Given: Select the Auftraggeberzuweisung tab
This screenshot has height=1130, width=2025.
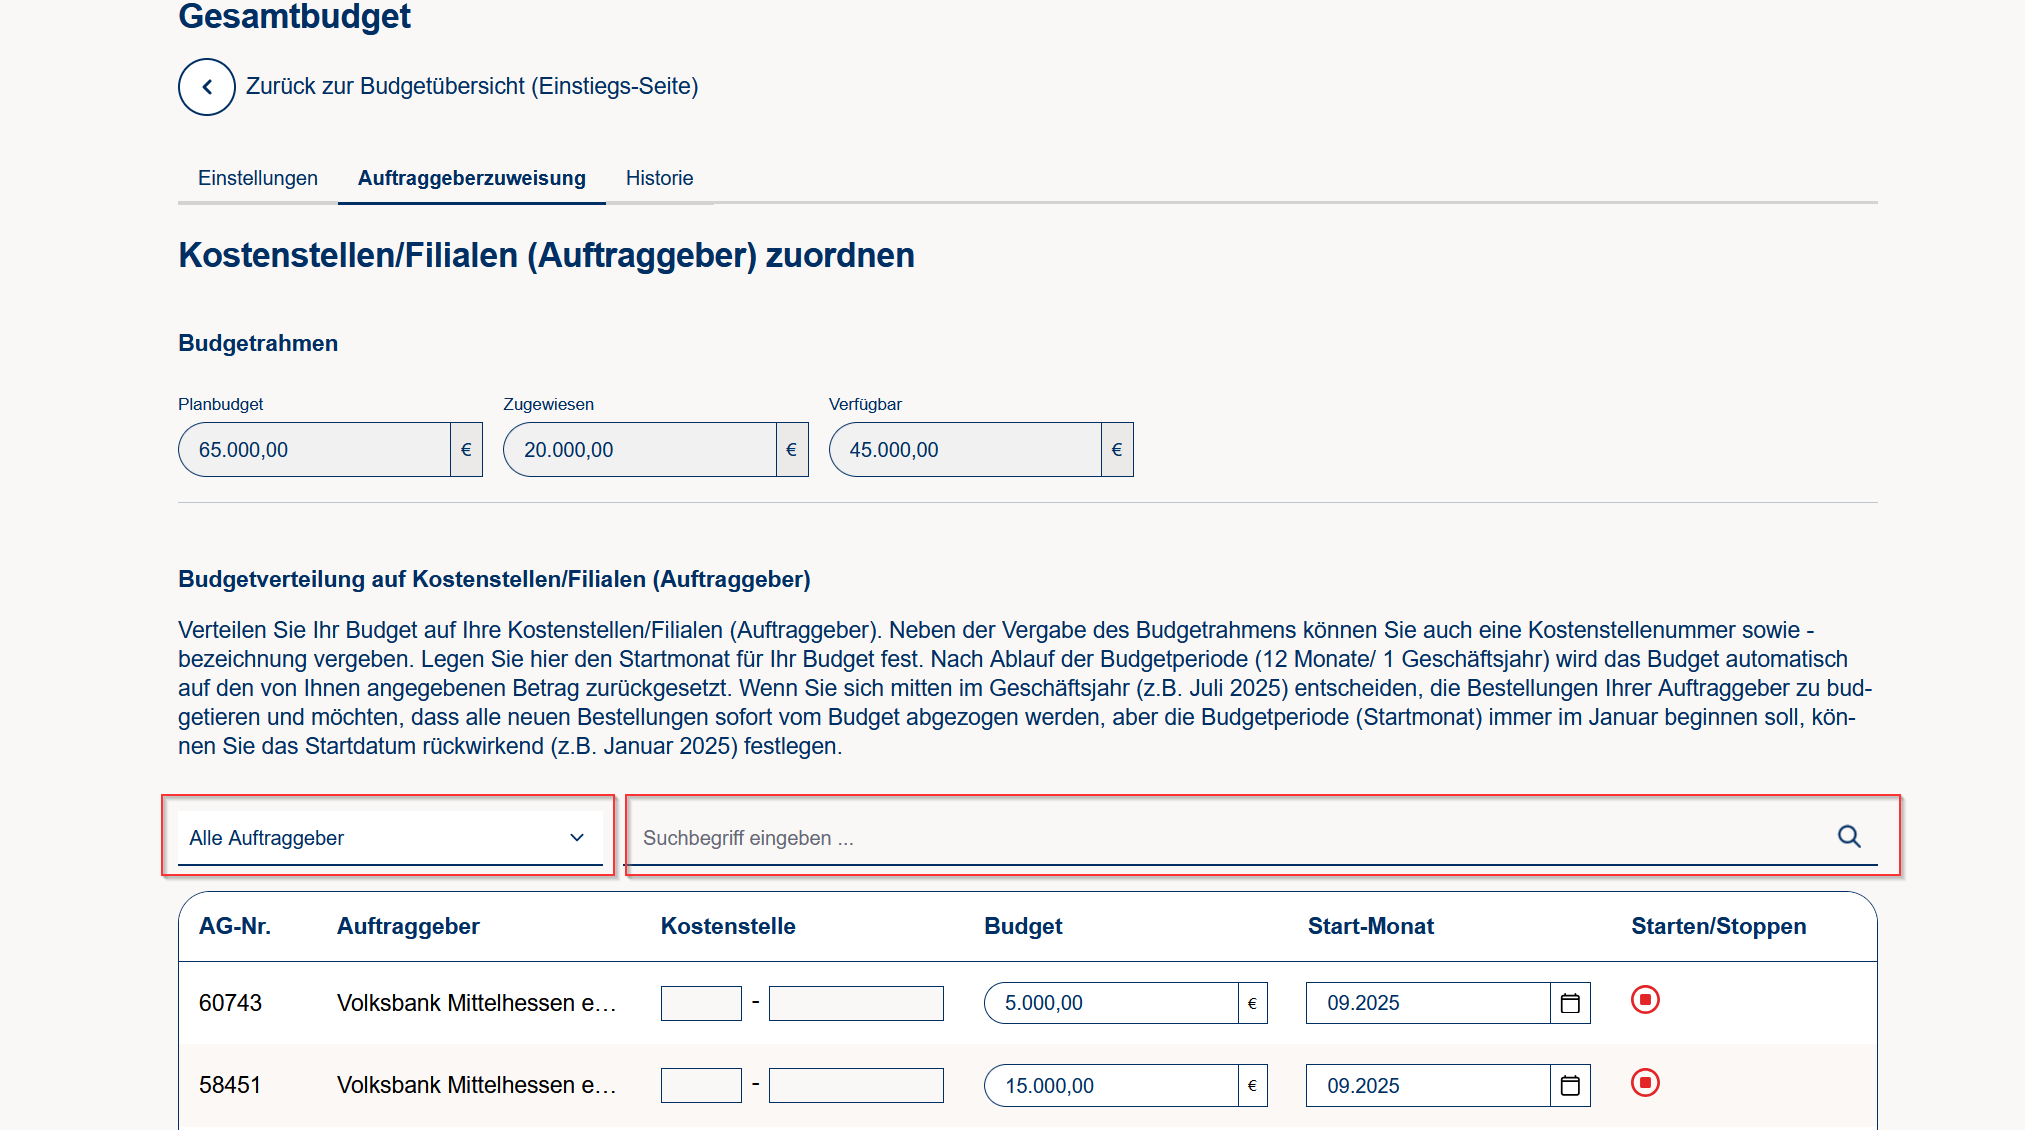Looking at the screenshot, I should tap(472, 178).
